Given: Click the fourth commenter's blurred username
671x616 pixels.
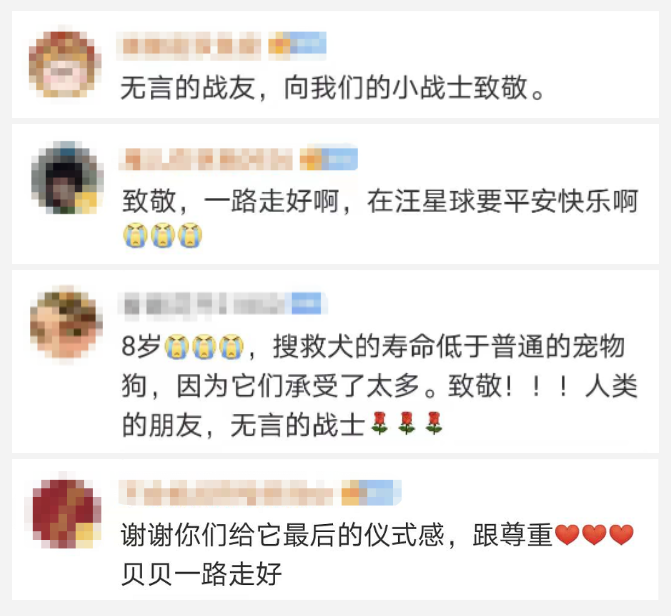Looking at the screenshot, I should (x=227, y=493).
